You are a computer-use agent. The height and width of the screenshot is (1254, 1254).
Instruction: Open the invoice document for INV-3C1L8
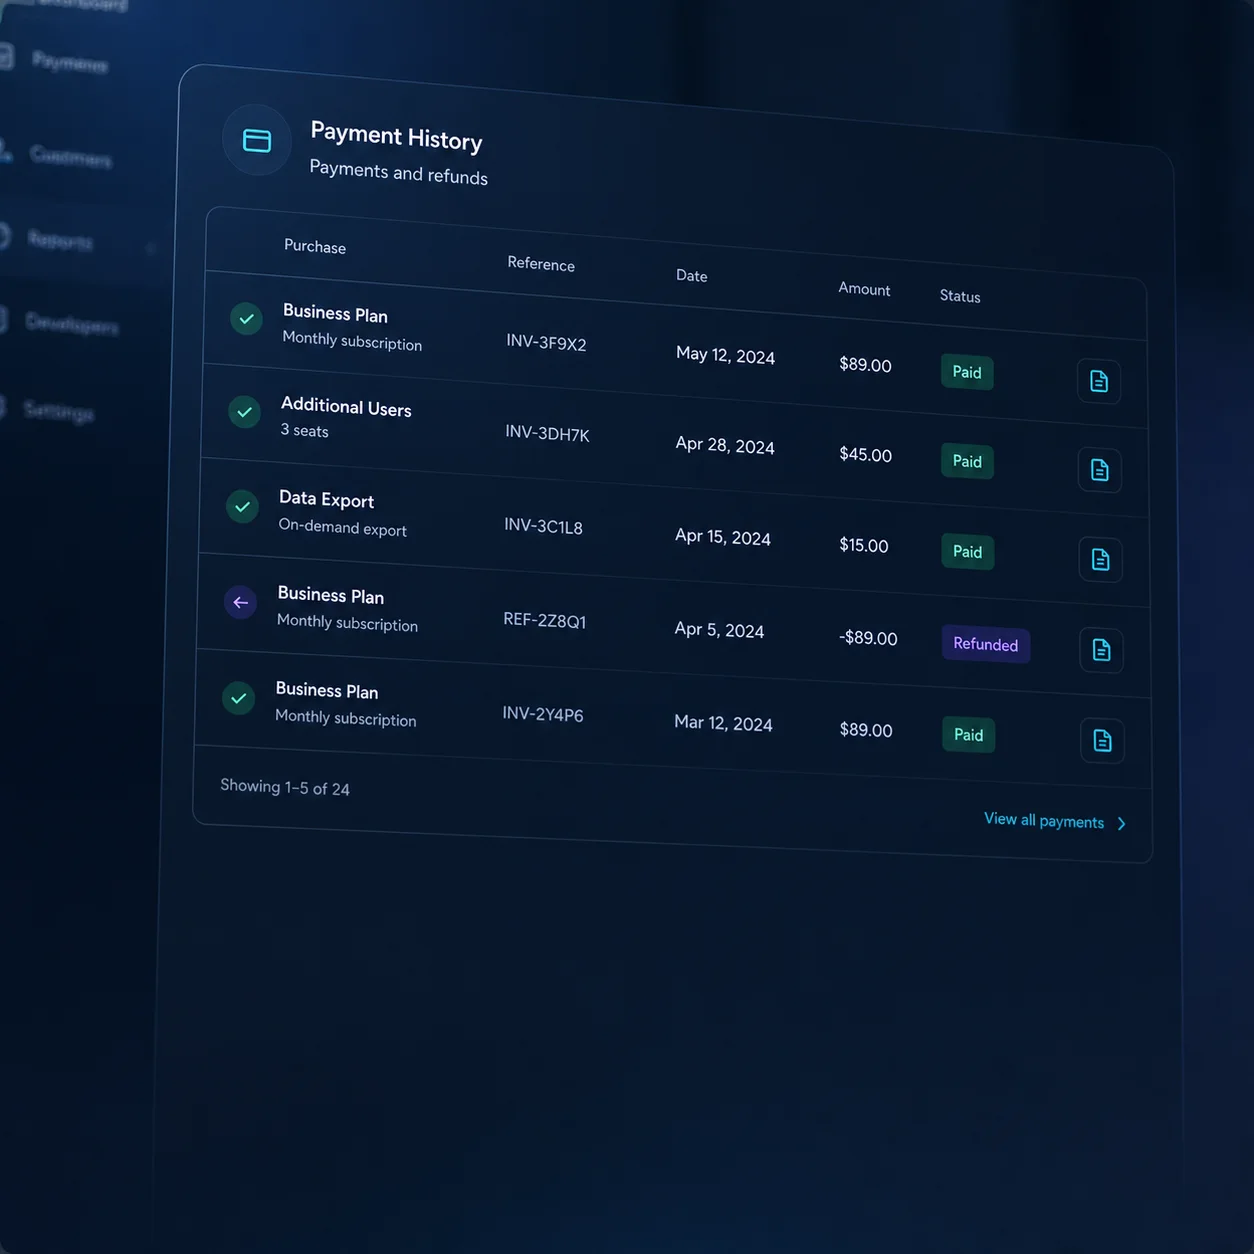(1101, 560)
